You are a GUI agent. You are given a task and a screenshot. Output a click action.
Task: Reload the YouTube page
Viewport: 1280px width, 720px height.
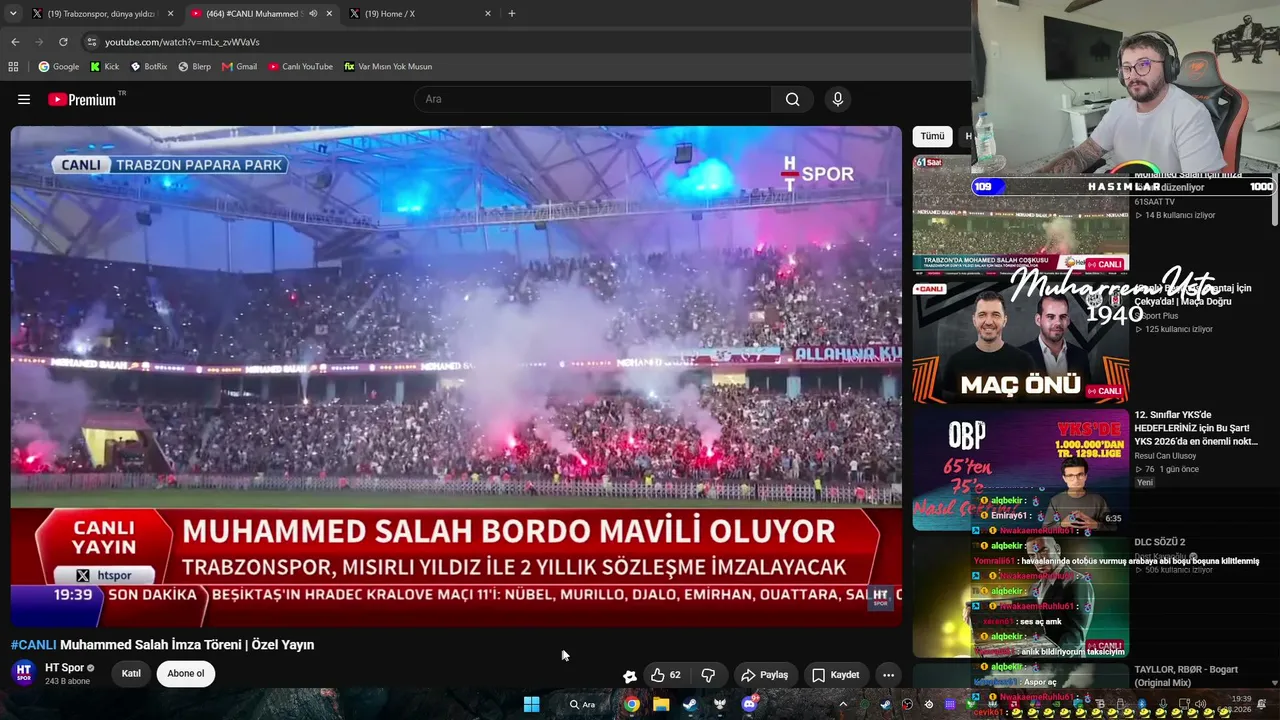click(63, 42)
